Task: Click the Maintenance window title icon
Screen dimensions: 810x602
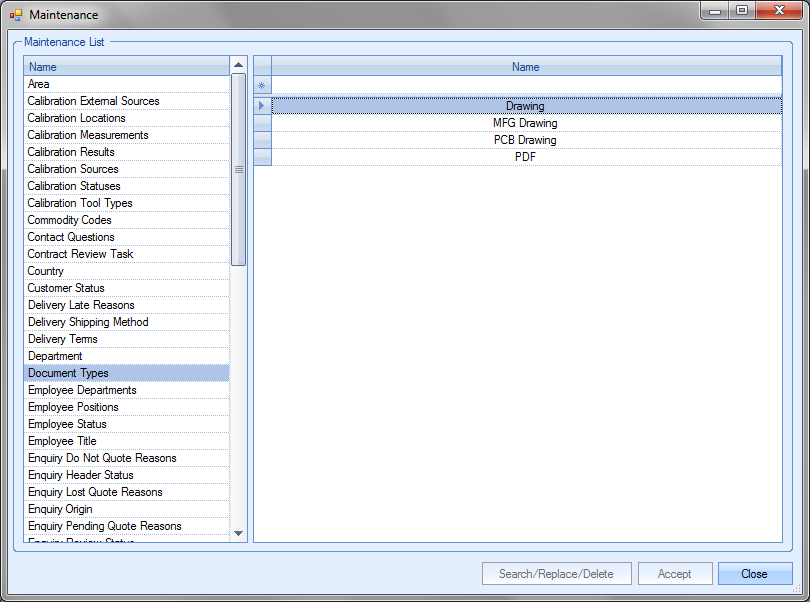Action: click(x=15, y=15)
